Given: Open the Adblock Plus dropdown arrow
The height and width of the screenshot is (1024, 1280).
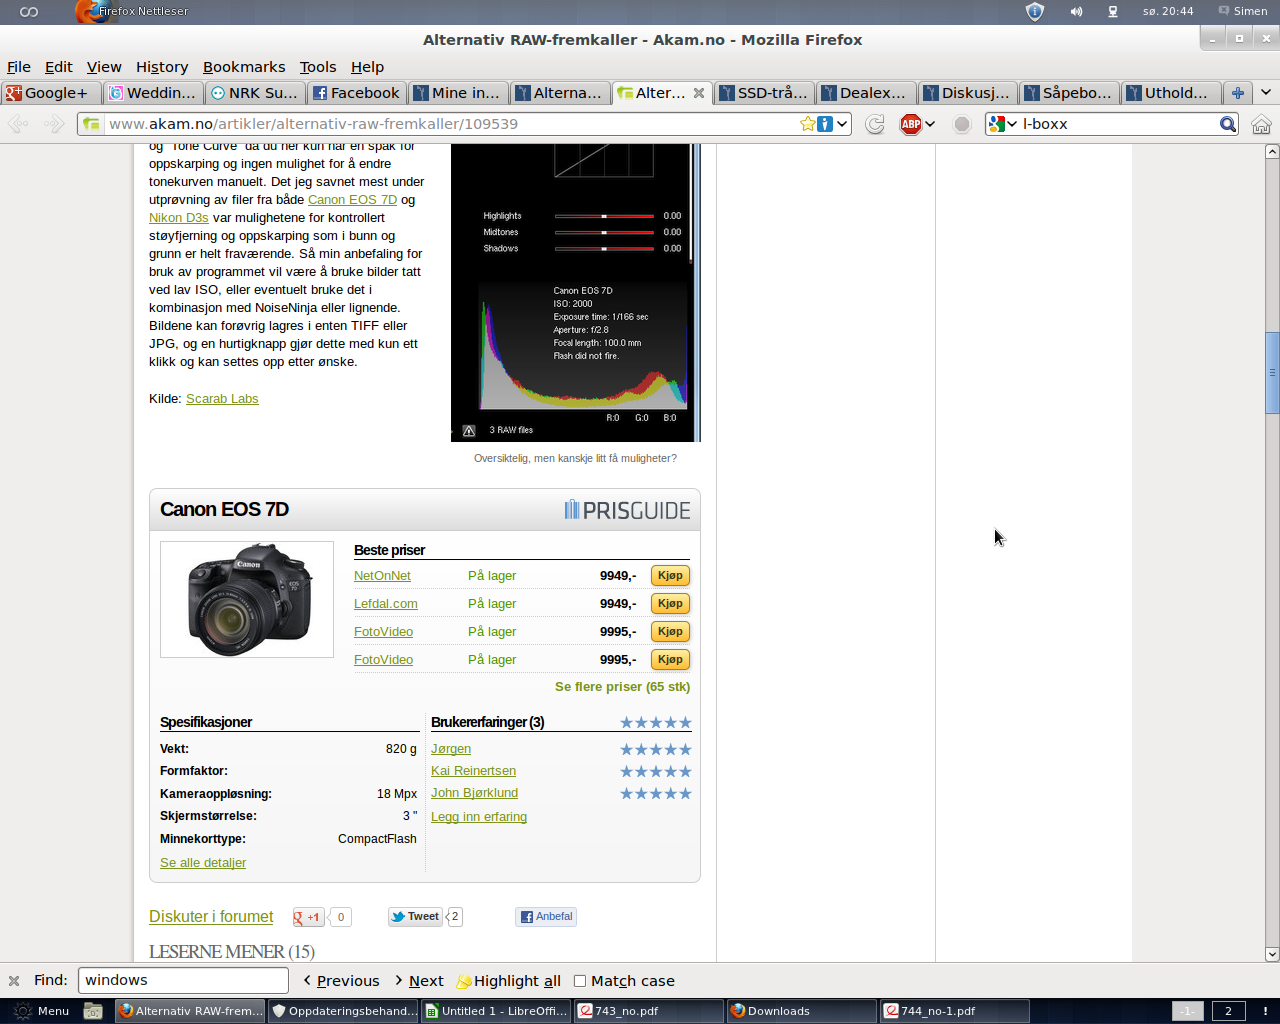Looking at the screenshot, I should [930, 124].
